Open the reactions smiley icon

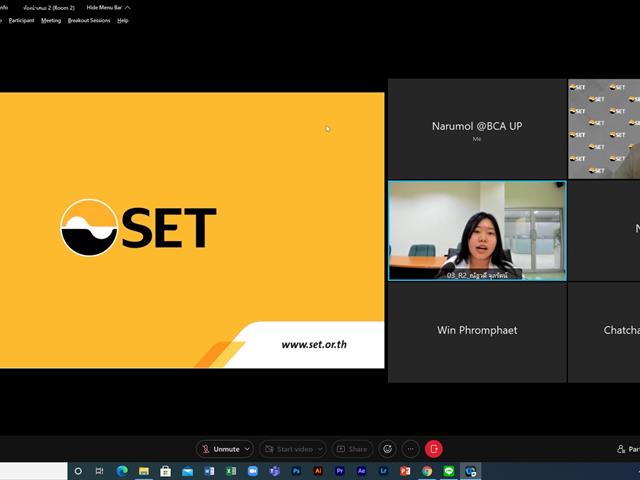pos(387,449)
